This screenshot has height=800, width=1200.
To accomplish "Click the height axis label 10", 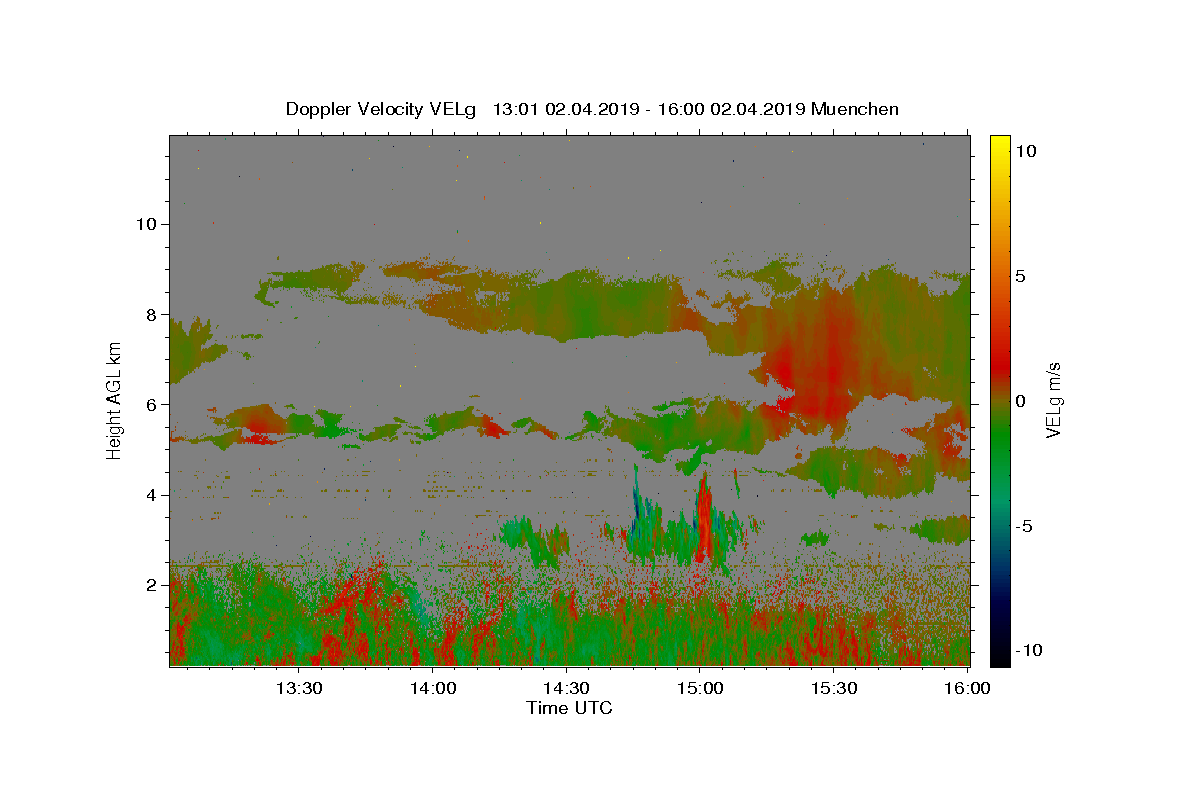I will (147, 224).
